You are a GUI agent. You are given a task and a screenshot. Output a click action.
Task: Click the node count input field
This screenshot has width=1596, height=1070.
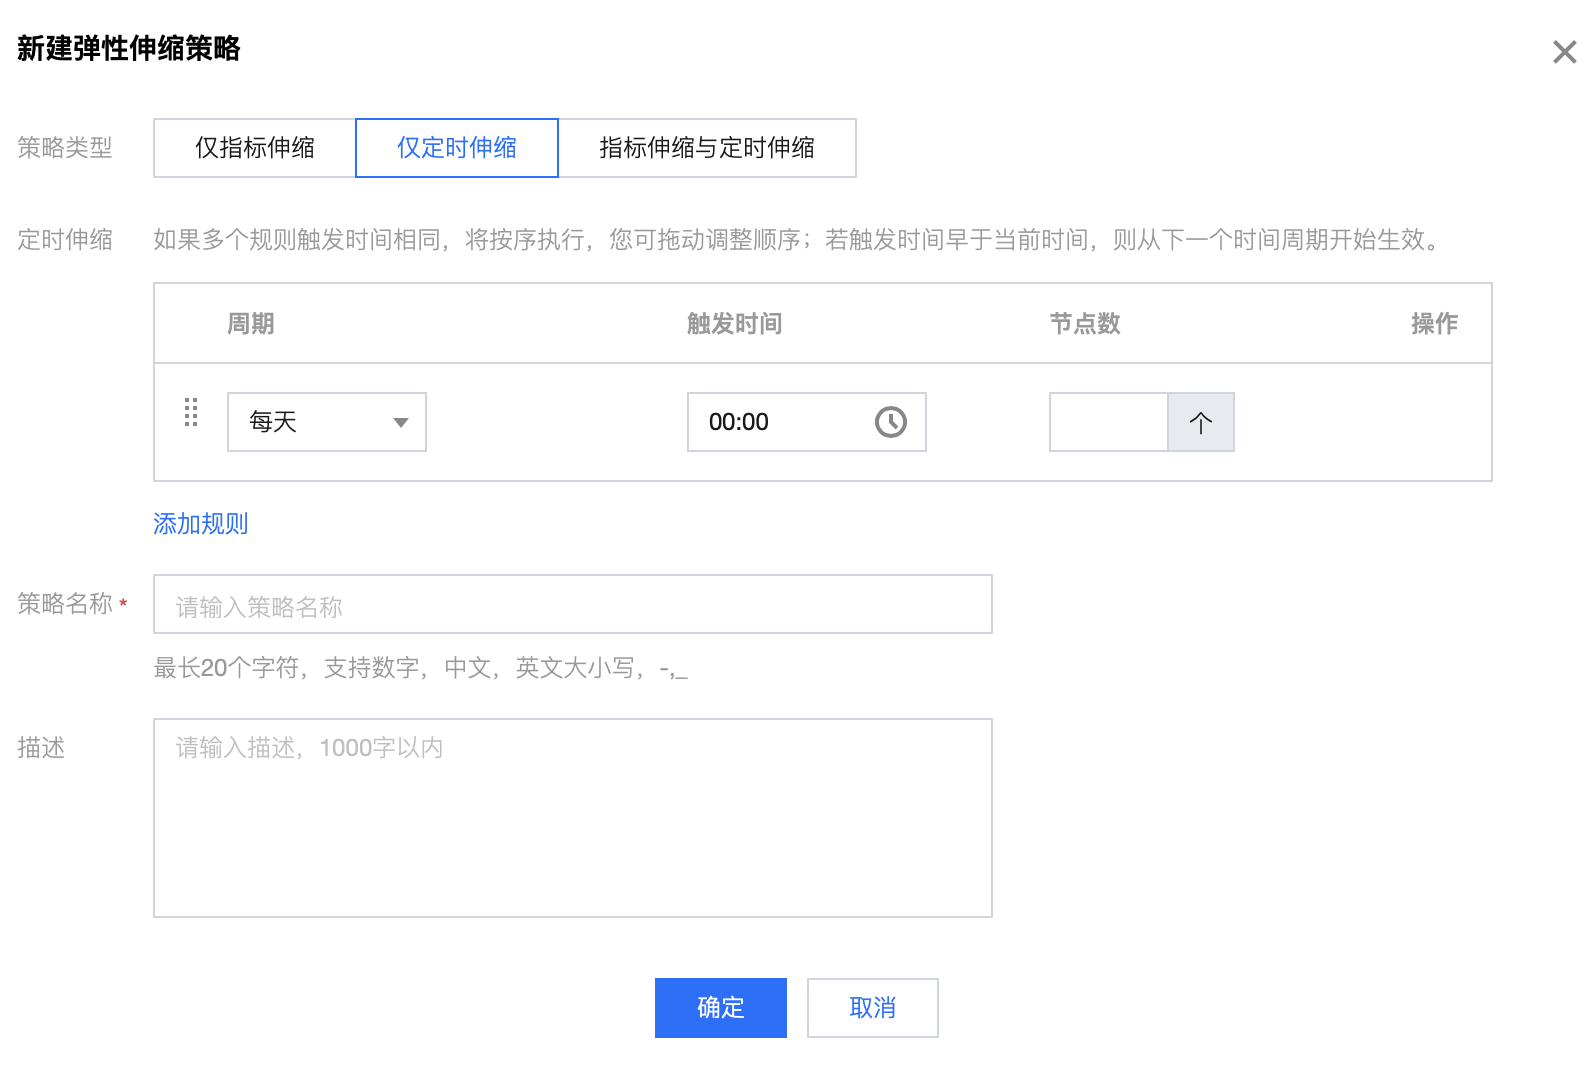(1109, 422)
